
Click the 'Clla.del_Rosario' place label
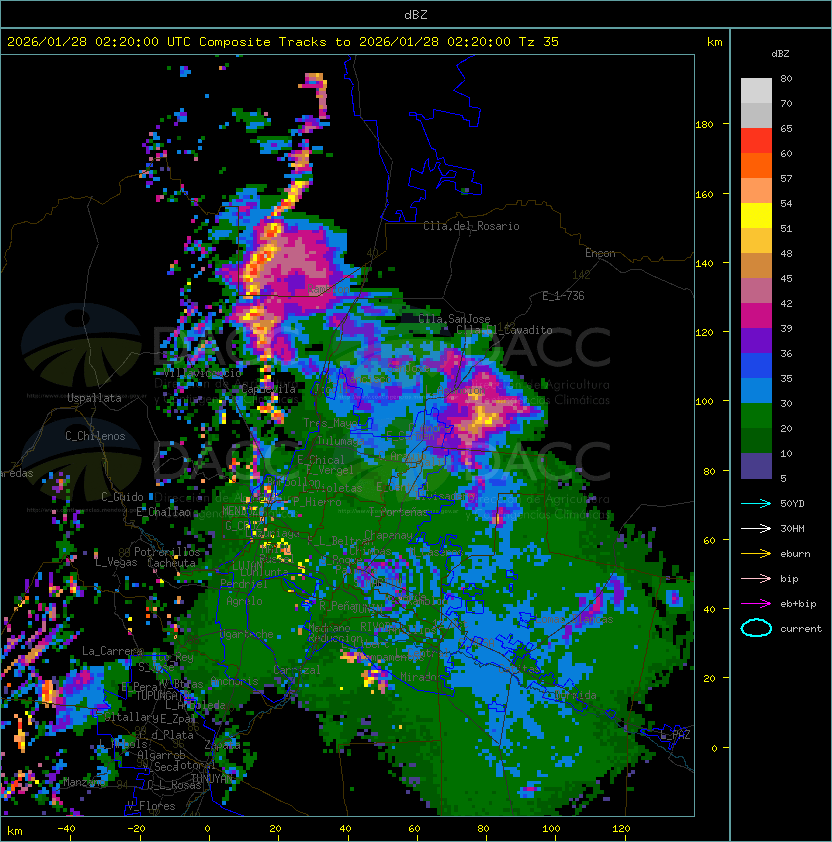coord(471,226)
